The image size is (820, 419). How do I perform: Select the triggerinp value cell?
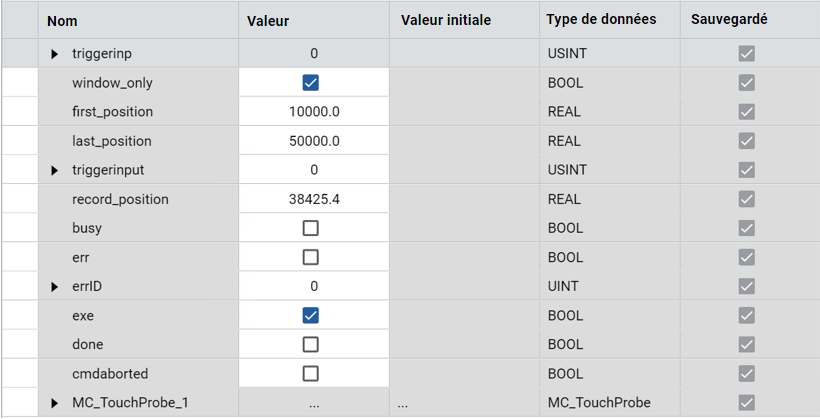(314, 53)
